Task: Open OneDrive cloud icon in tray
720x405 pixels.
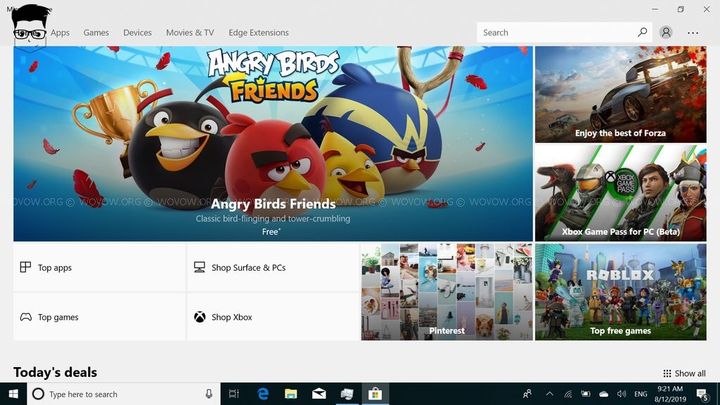Action: [x=604, y=394]
